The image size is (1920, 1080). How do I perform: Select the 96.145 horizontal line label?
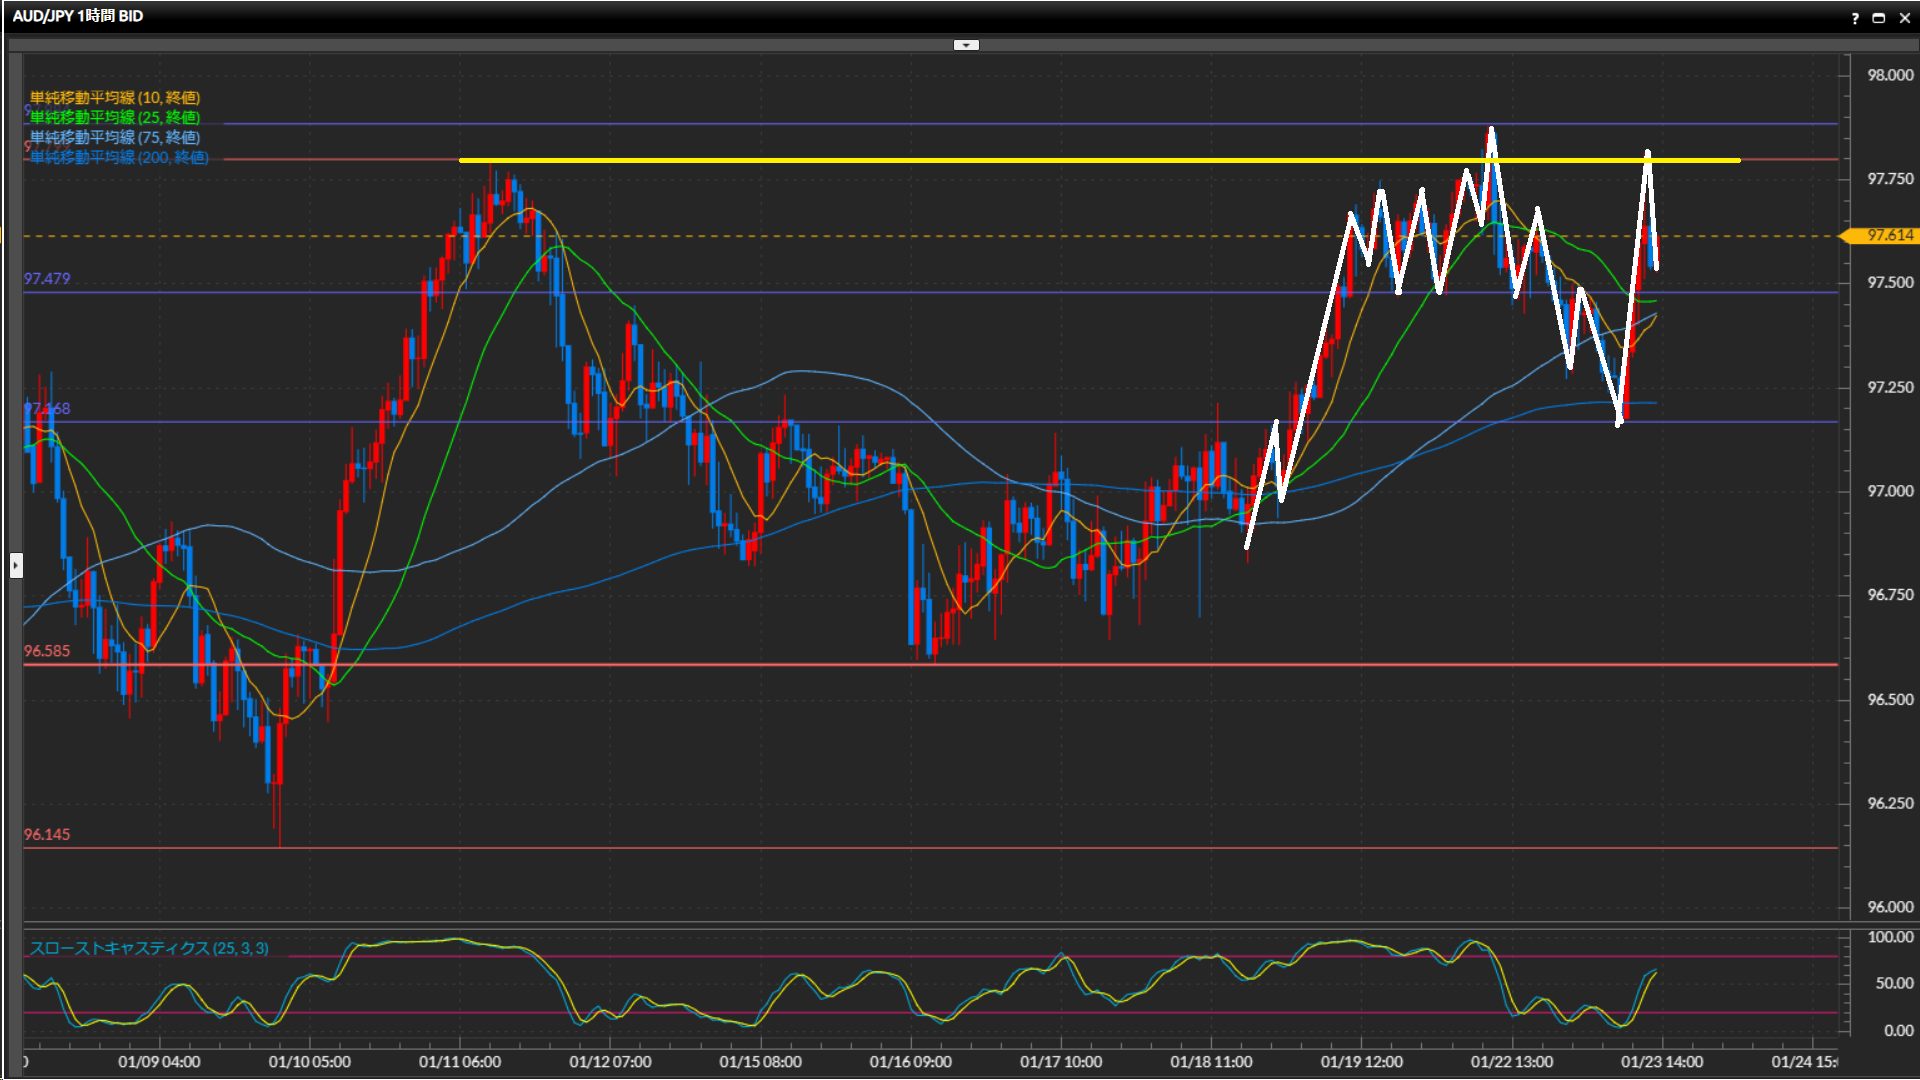pos(47,835)
